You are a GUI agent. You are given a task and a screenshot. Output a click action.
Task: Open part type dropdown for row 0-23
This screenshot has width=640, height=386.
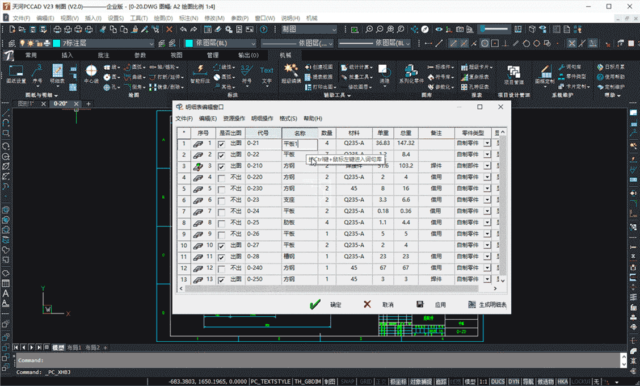(487, 200)
